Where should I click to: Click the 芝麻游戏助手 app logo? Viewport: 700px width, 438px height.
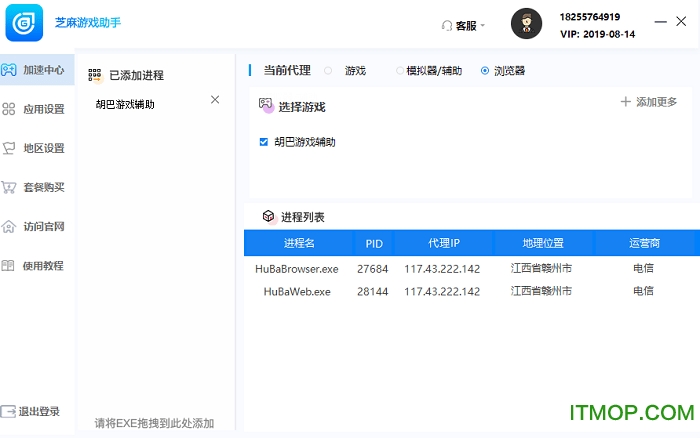[24, 23]
